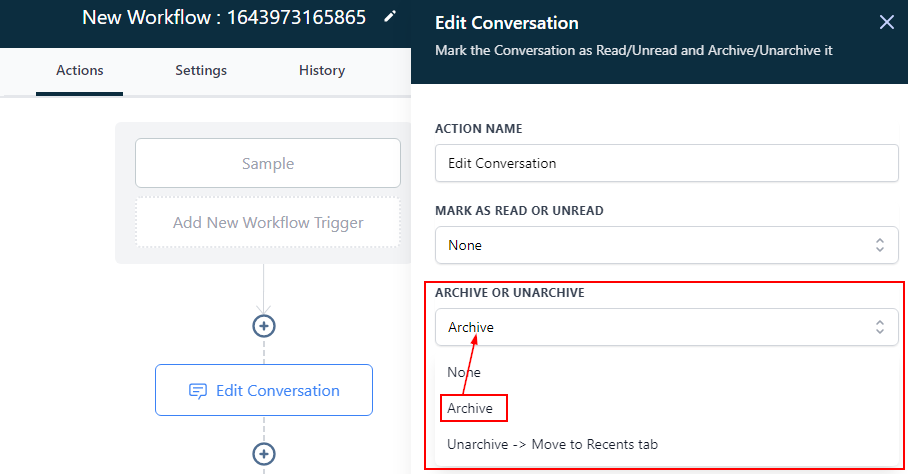Select the Edit Conversation action node
Screen dimensions: 908x474
[264, 391]
